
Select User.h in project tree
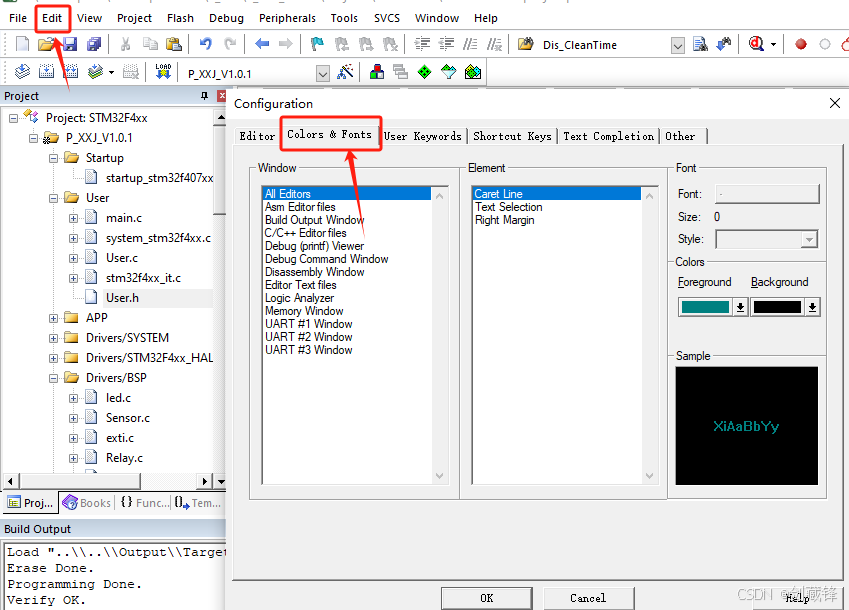coord(122,298)
